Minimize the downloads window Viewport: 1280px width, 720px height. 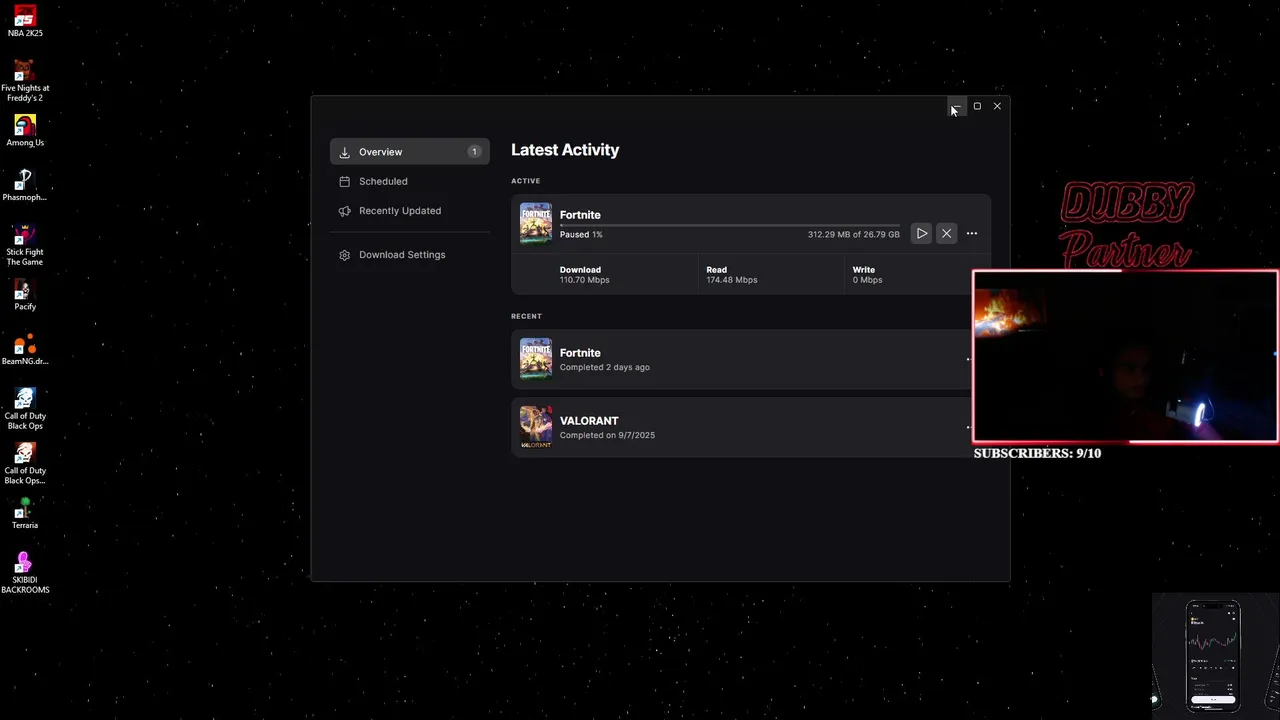956,106
